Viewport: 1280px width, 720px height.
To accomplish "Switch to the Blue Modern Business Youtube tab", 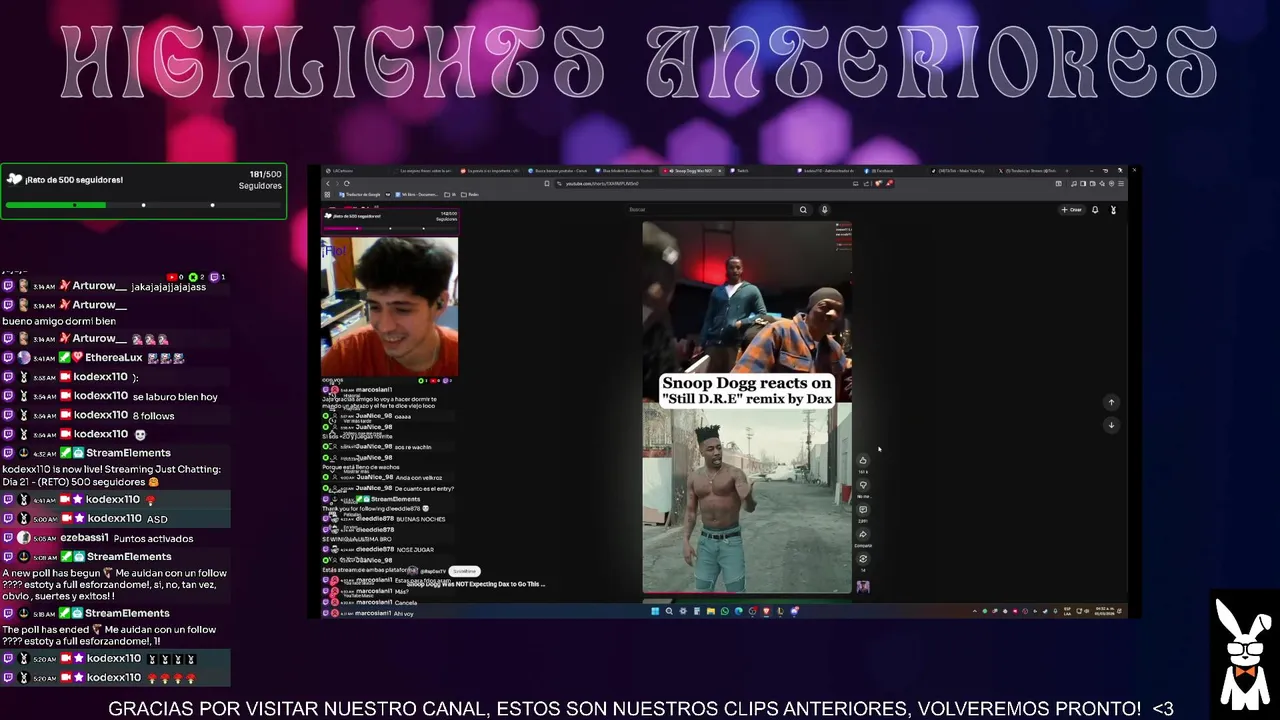I will coord(626,171).
